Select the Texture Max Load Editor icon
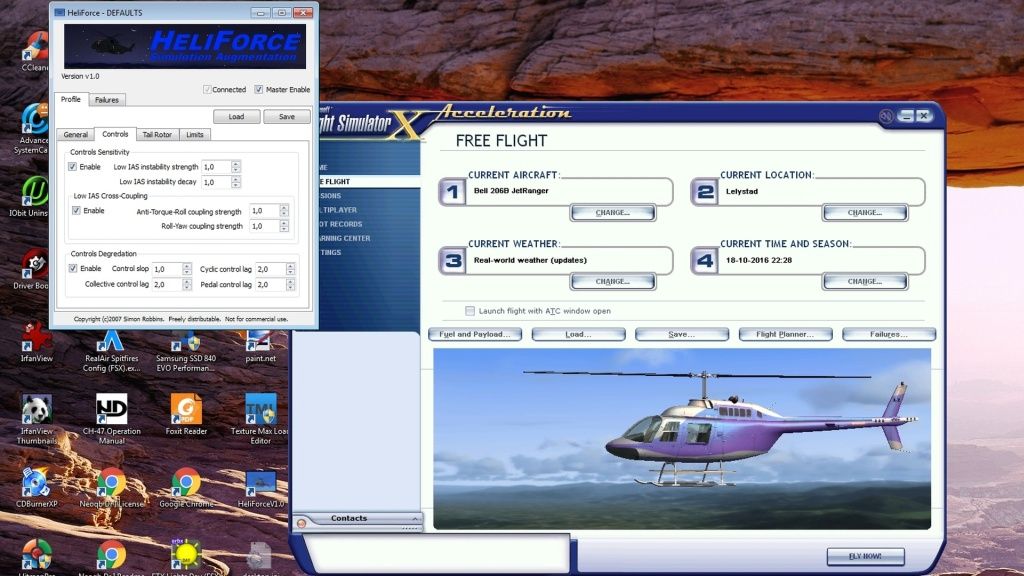The image size is (1024, 576). 260,419
